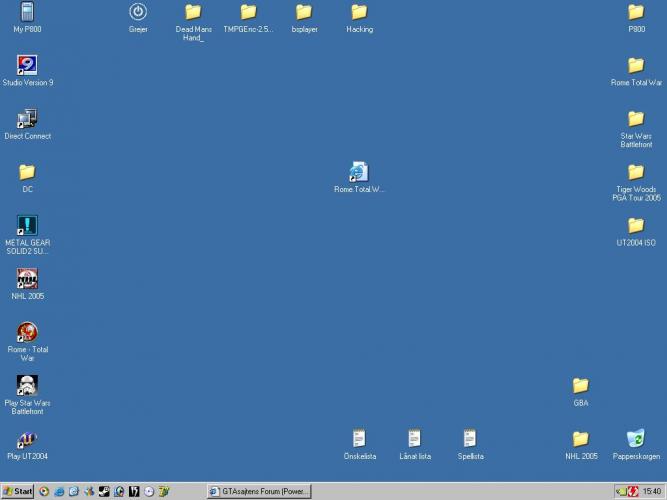
Task: Launch Play UT2004 shortcut
Action: click(27, 439)
